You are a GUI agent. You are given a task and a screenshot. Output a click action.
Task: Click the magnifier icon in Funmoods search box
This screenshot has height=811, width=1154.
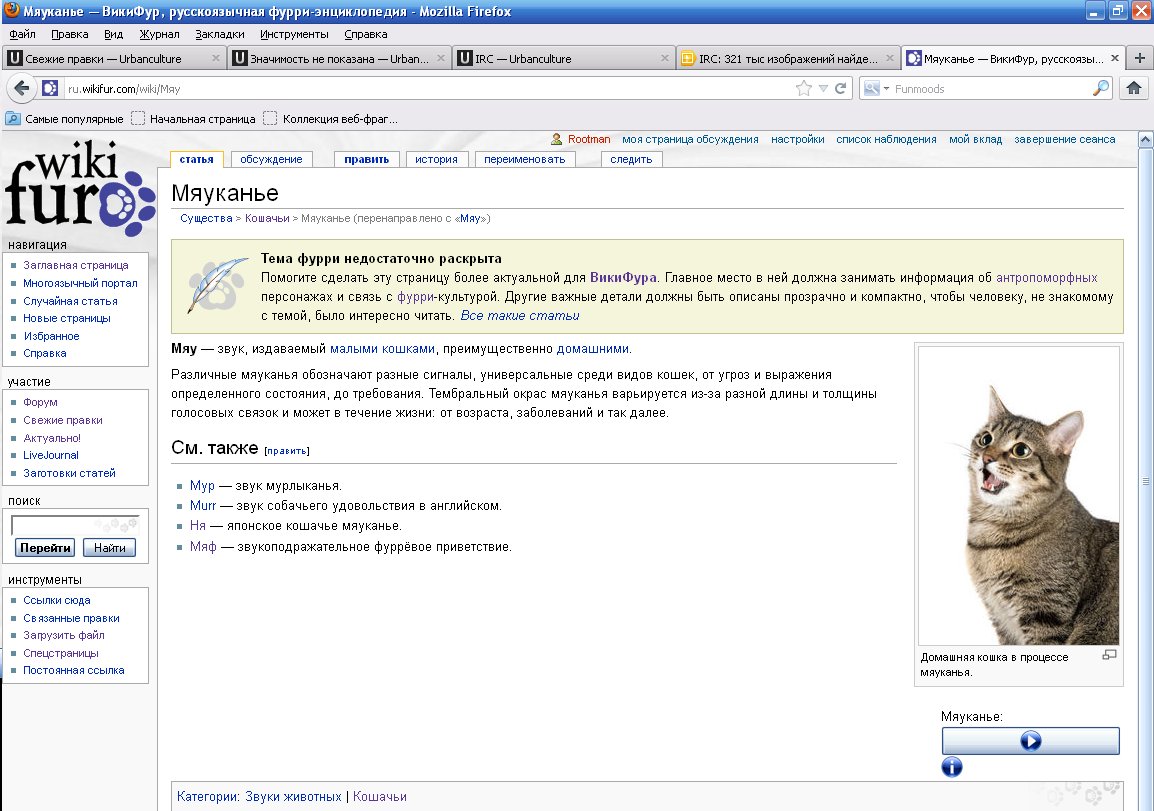(1100, 88)
